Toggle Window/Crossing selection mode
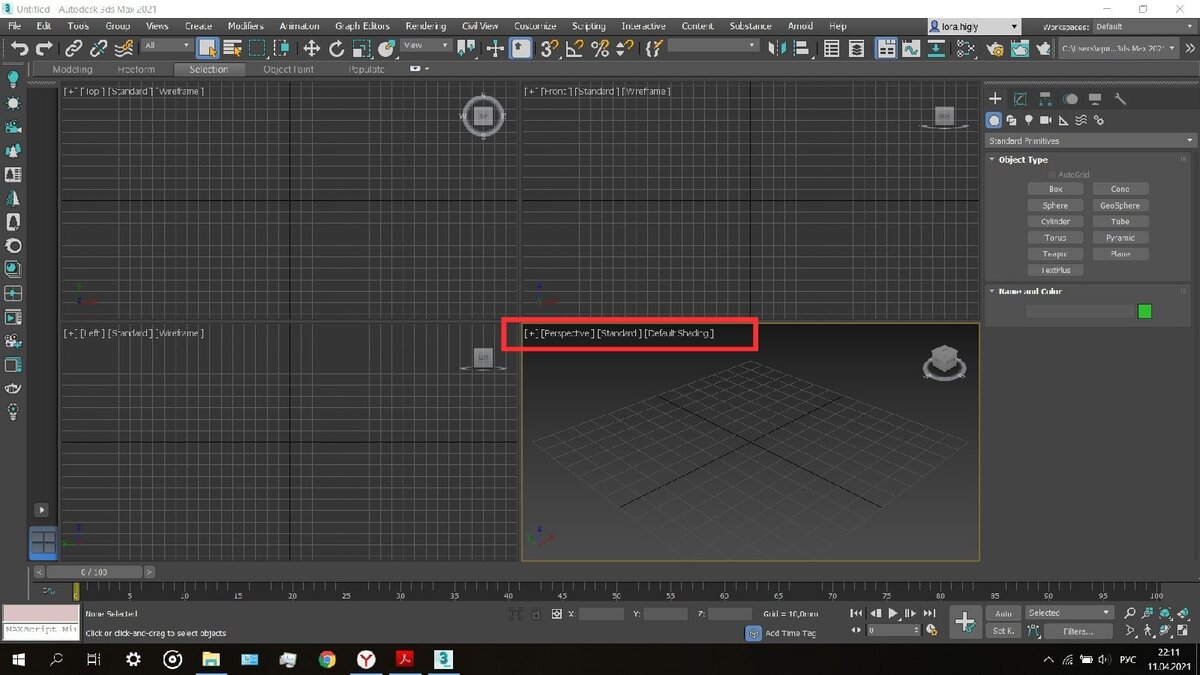Screen dimensions: 1200x675 tap(282, 47)
